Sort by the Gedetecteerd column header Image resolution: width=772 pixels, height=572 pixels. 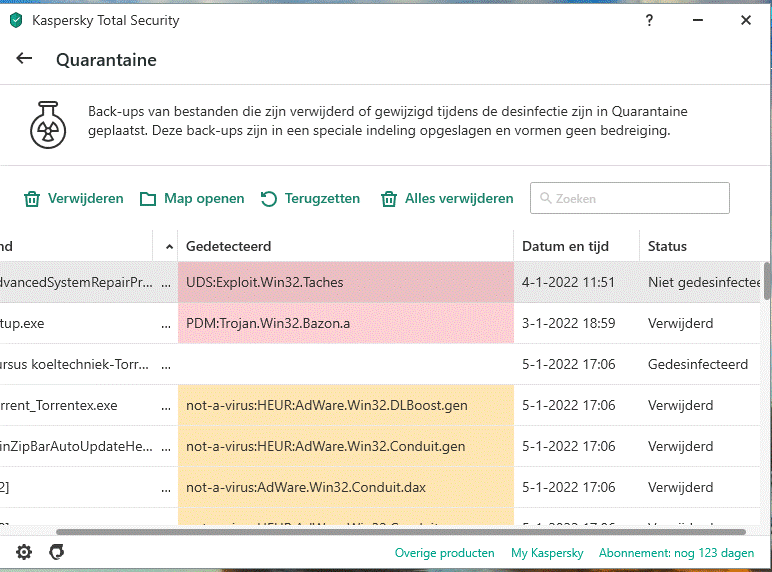tap(229, 246)
